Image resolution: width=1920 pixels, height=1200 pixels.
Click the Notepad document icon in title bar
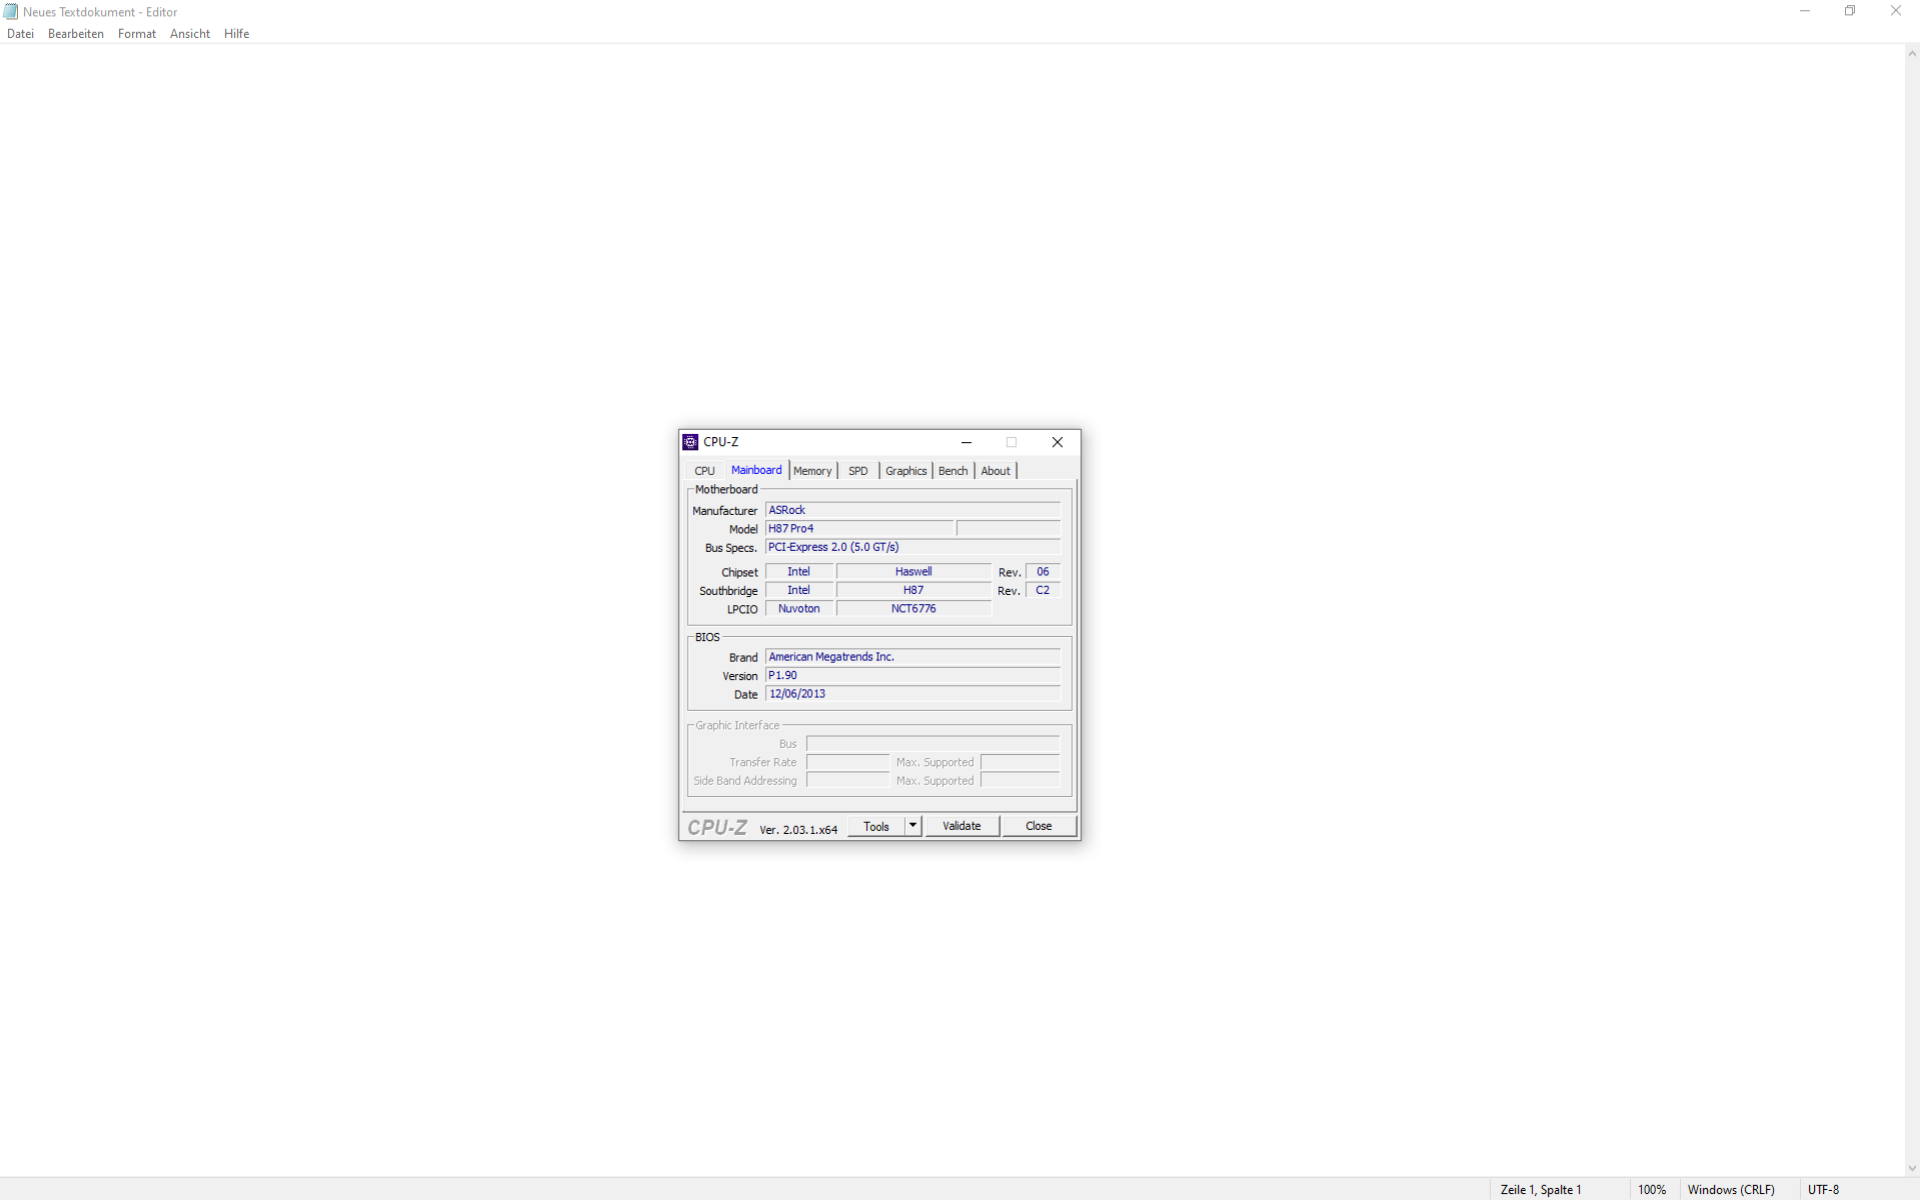[x=11, y=12]
